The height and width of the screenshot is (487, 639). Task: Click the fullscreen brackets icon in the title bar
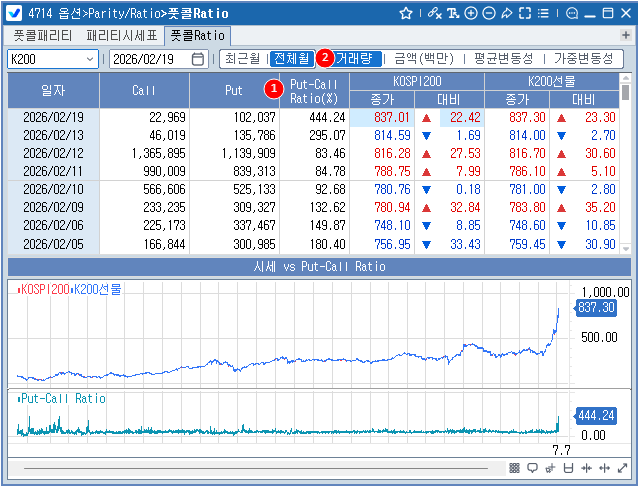(x=525, y=13)
